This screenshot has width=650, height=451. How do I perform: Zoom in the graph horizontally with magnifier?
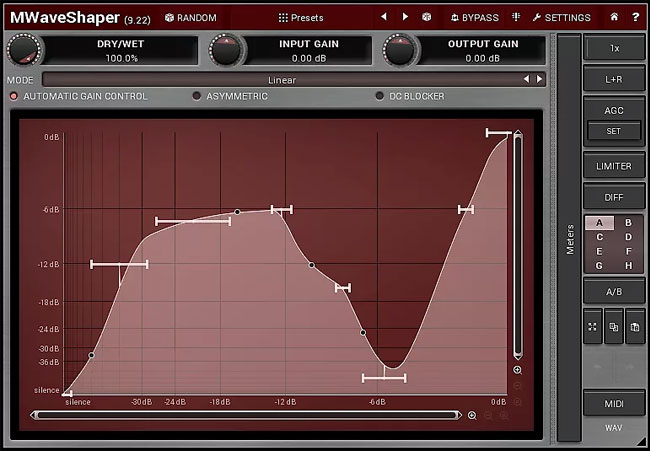(x=472, y=415)
